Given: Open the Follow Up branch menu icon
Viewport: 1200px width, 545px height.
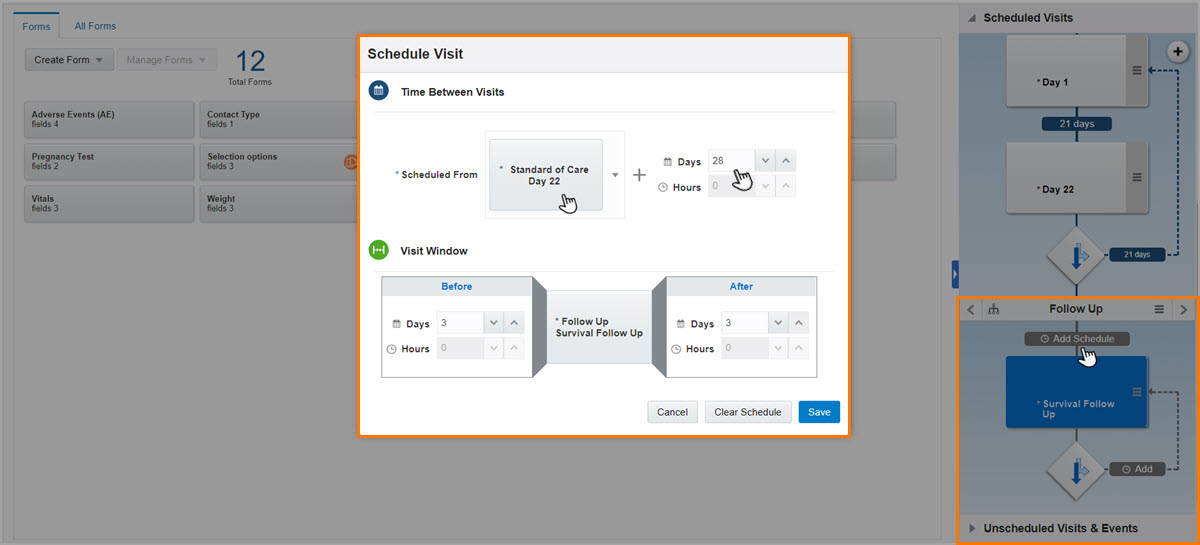Looking at the screenshot, I should click(1159, 310).
